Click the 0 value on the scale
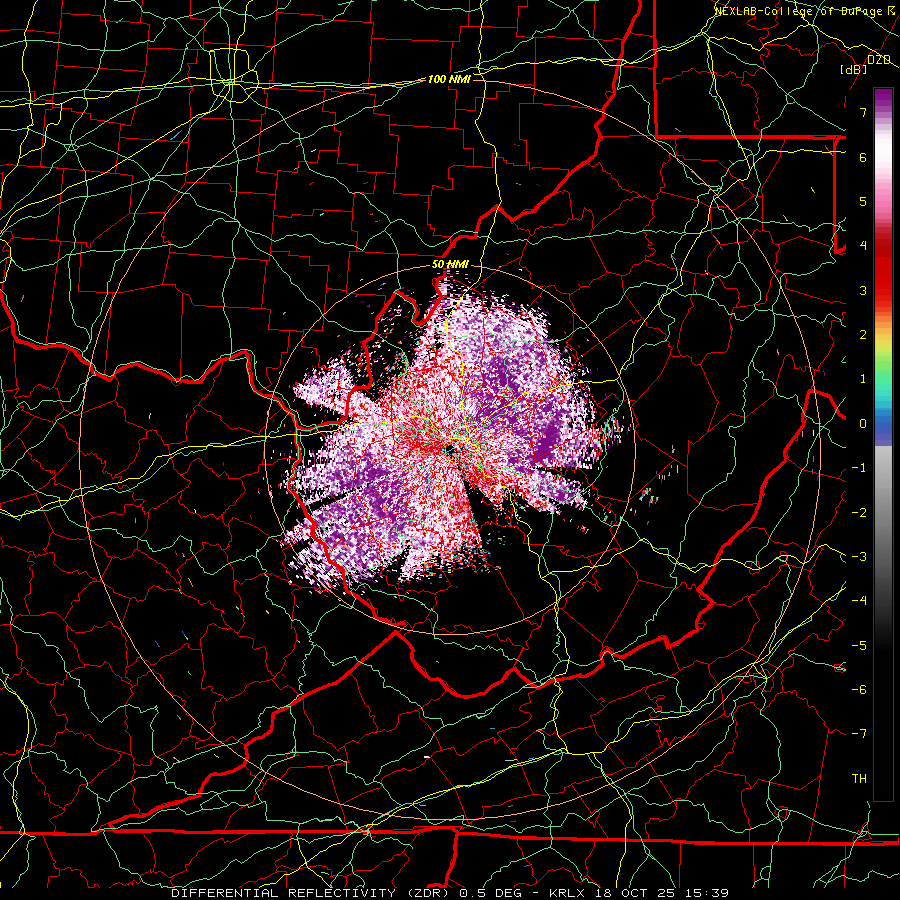900x900 pixels. tap(863, 424)
